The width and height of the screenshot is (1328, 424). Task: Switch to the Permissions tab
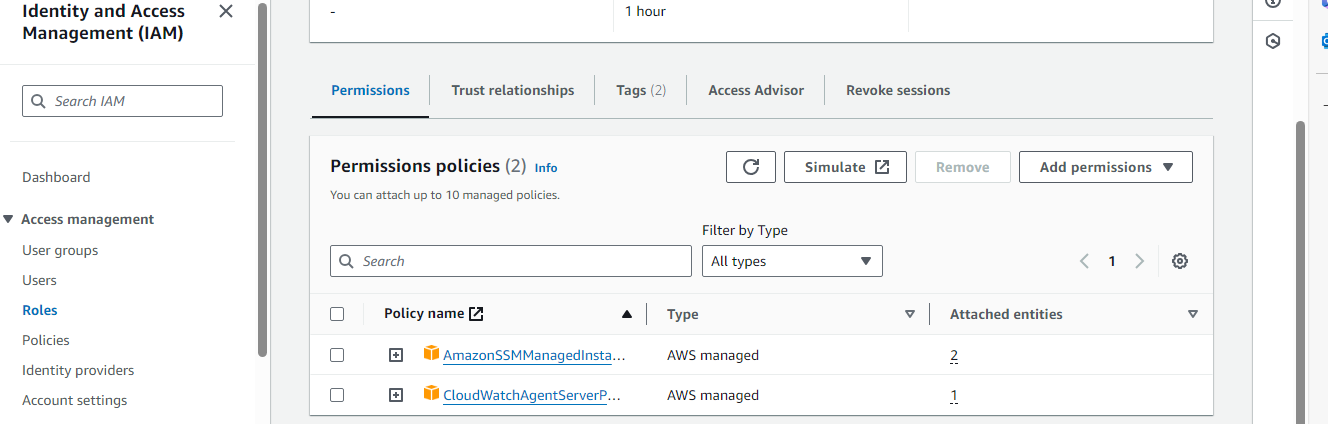(x=370, y=90)
